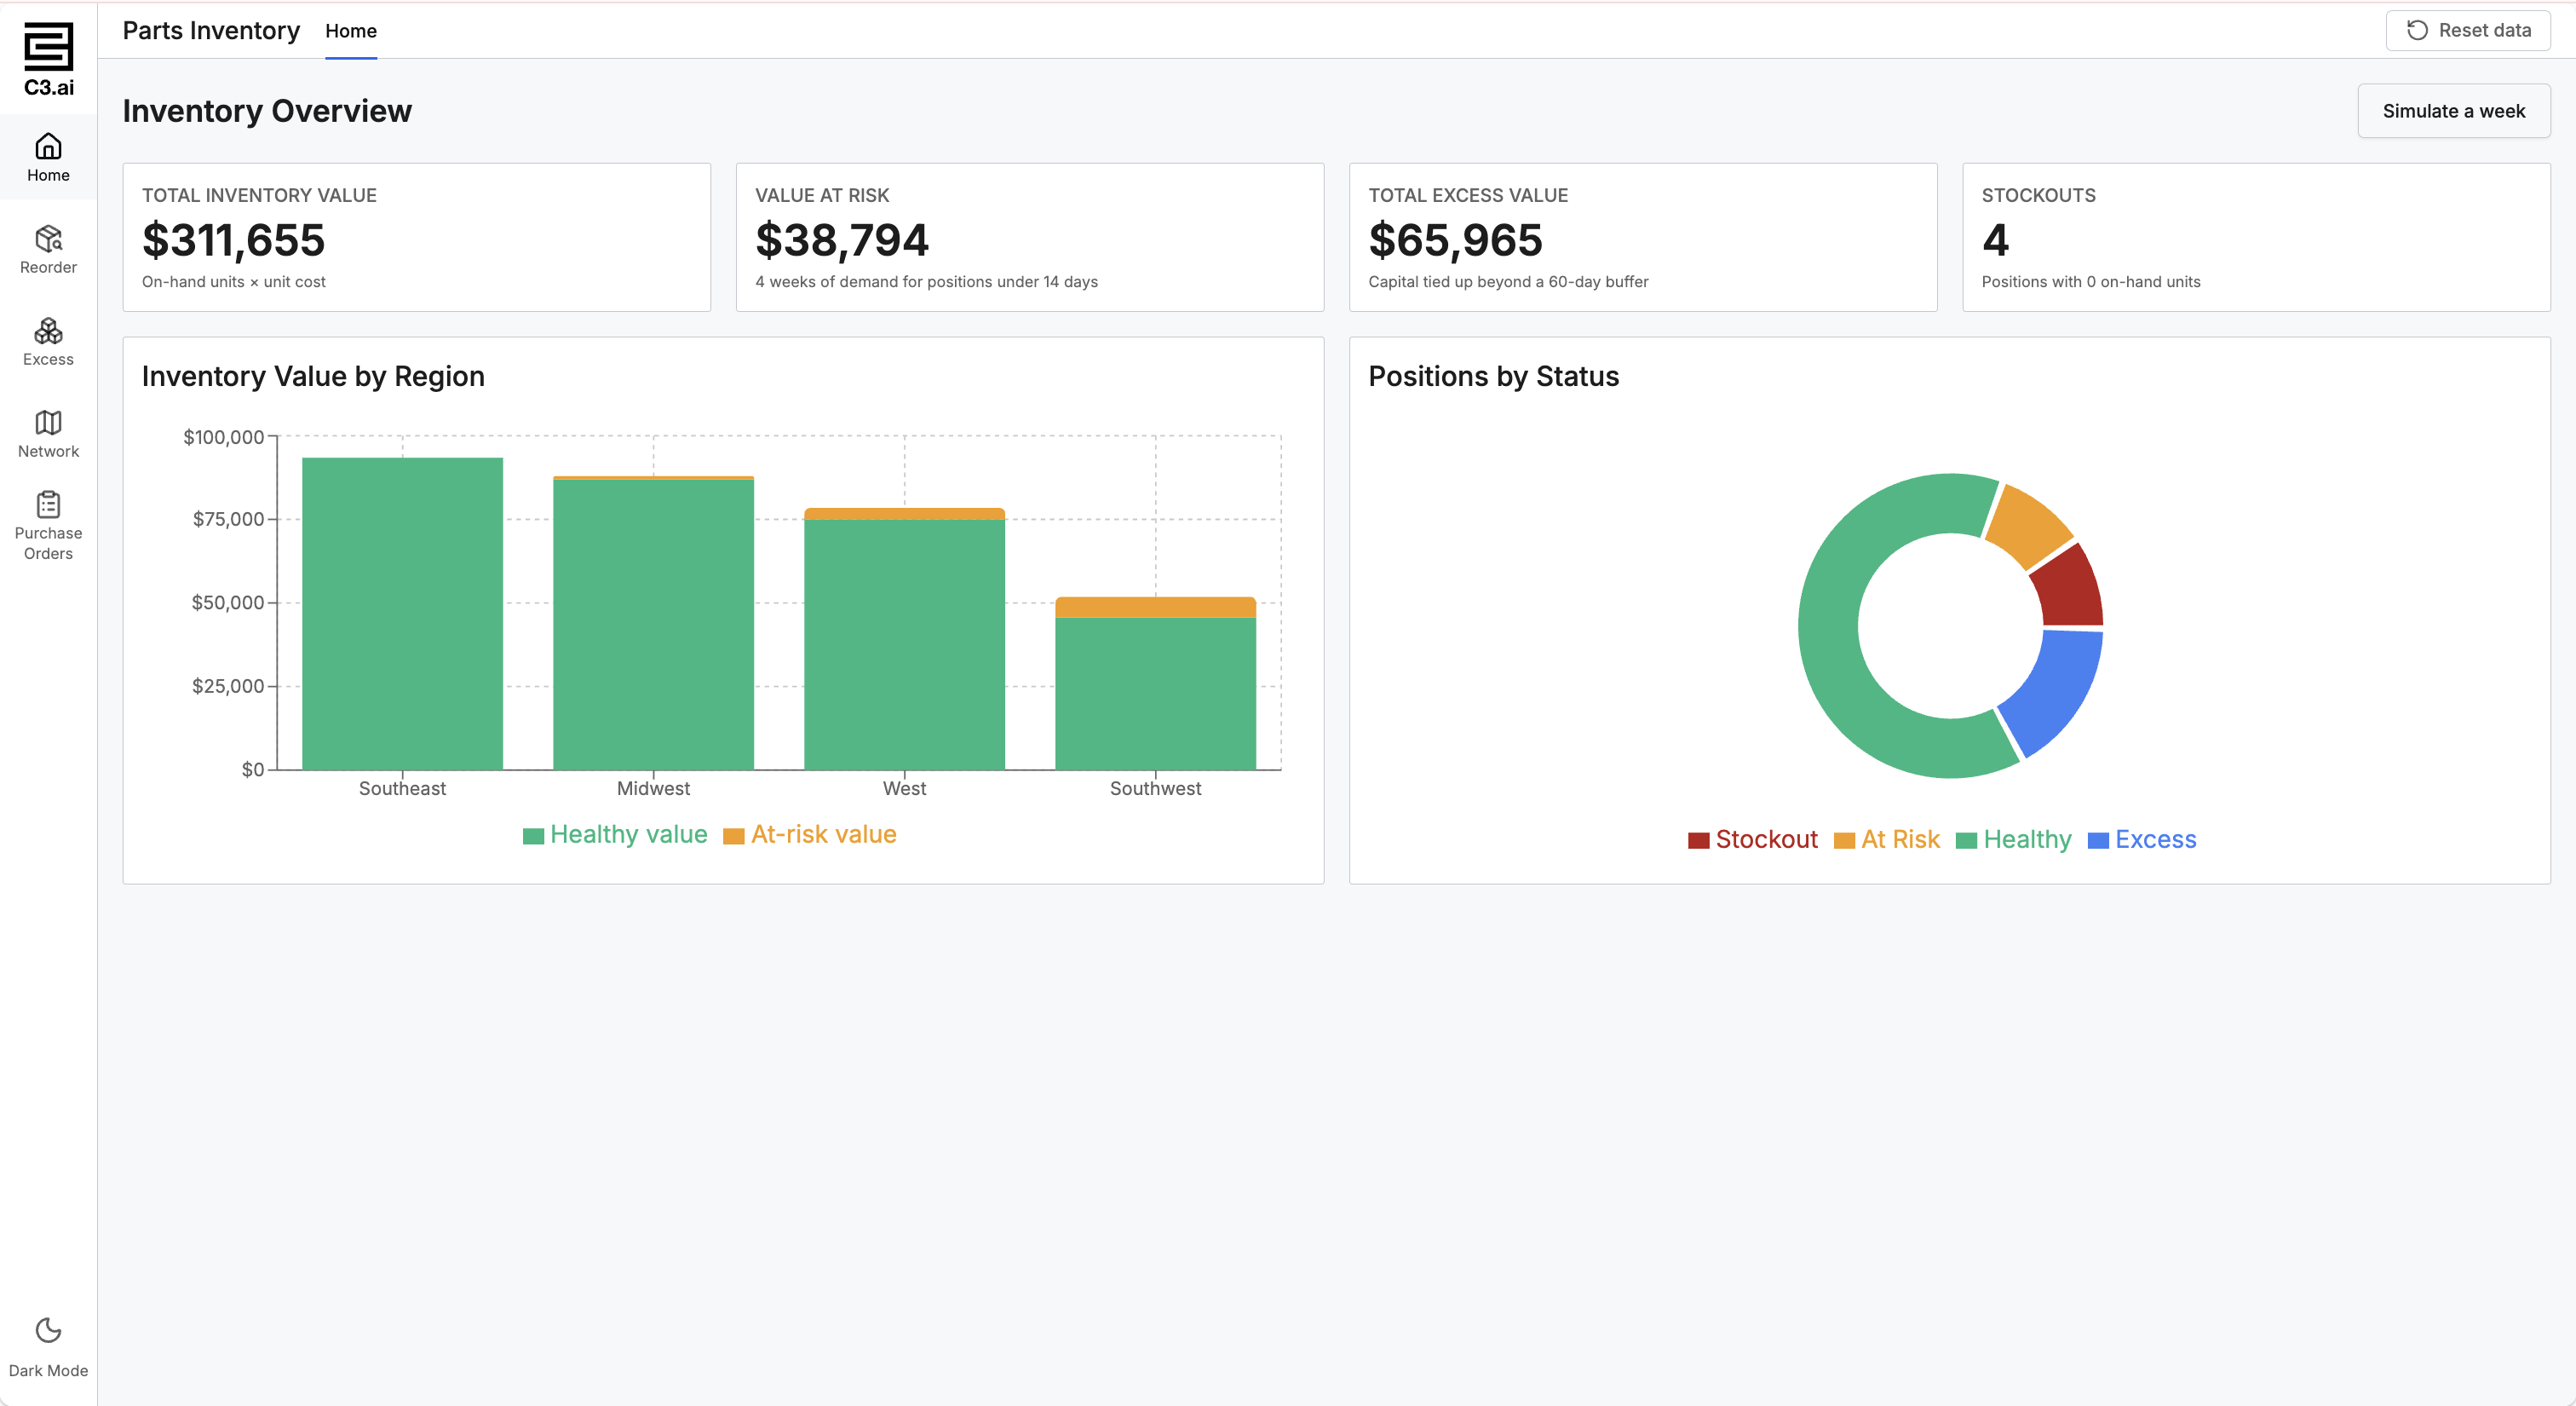Click the $65,965 total excess value
Screen dimensions: 2576x1406
(x=1455, y=240)
